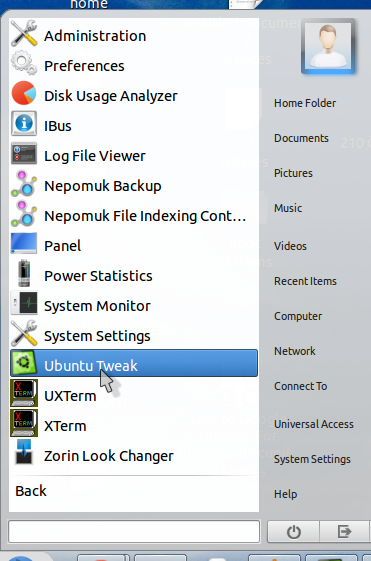Image resolution: width=371 pixels, height=561 pixels.
Task: Open the System Monitor graph icon
Action: (24, 303)
